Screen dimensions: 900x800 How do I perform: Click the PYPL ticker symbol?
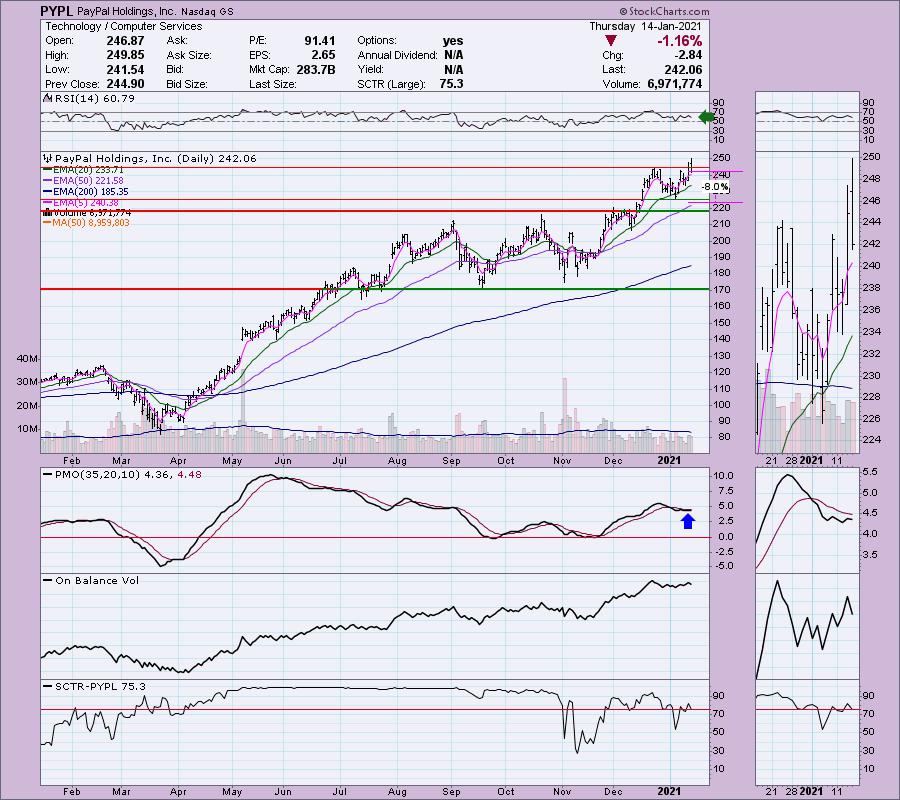(56, 11)
